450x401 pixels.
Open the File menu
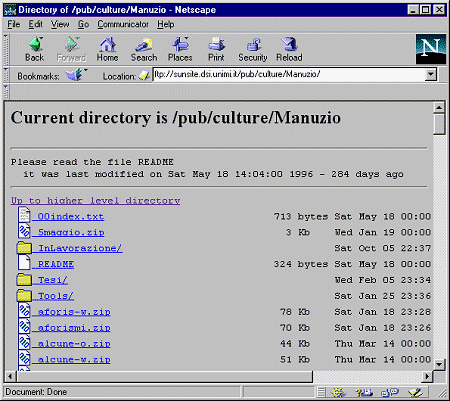14,24
